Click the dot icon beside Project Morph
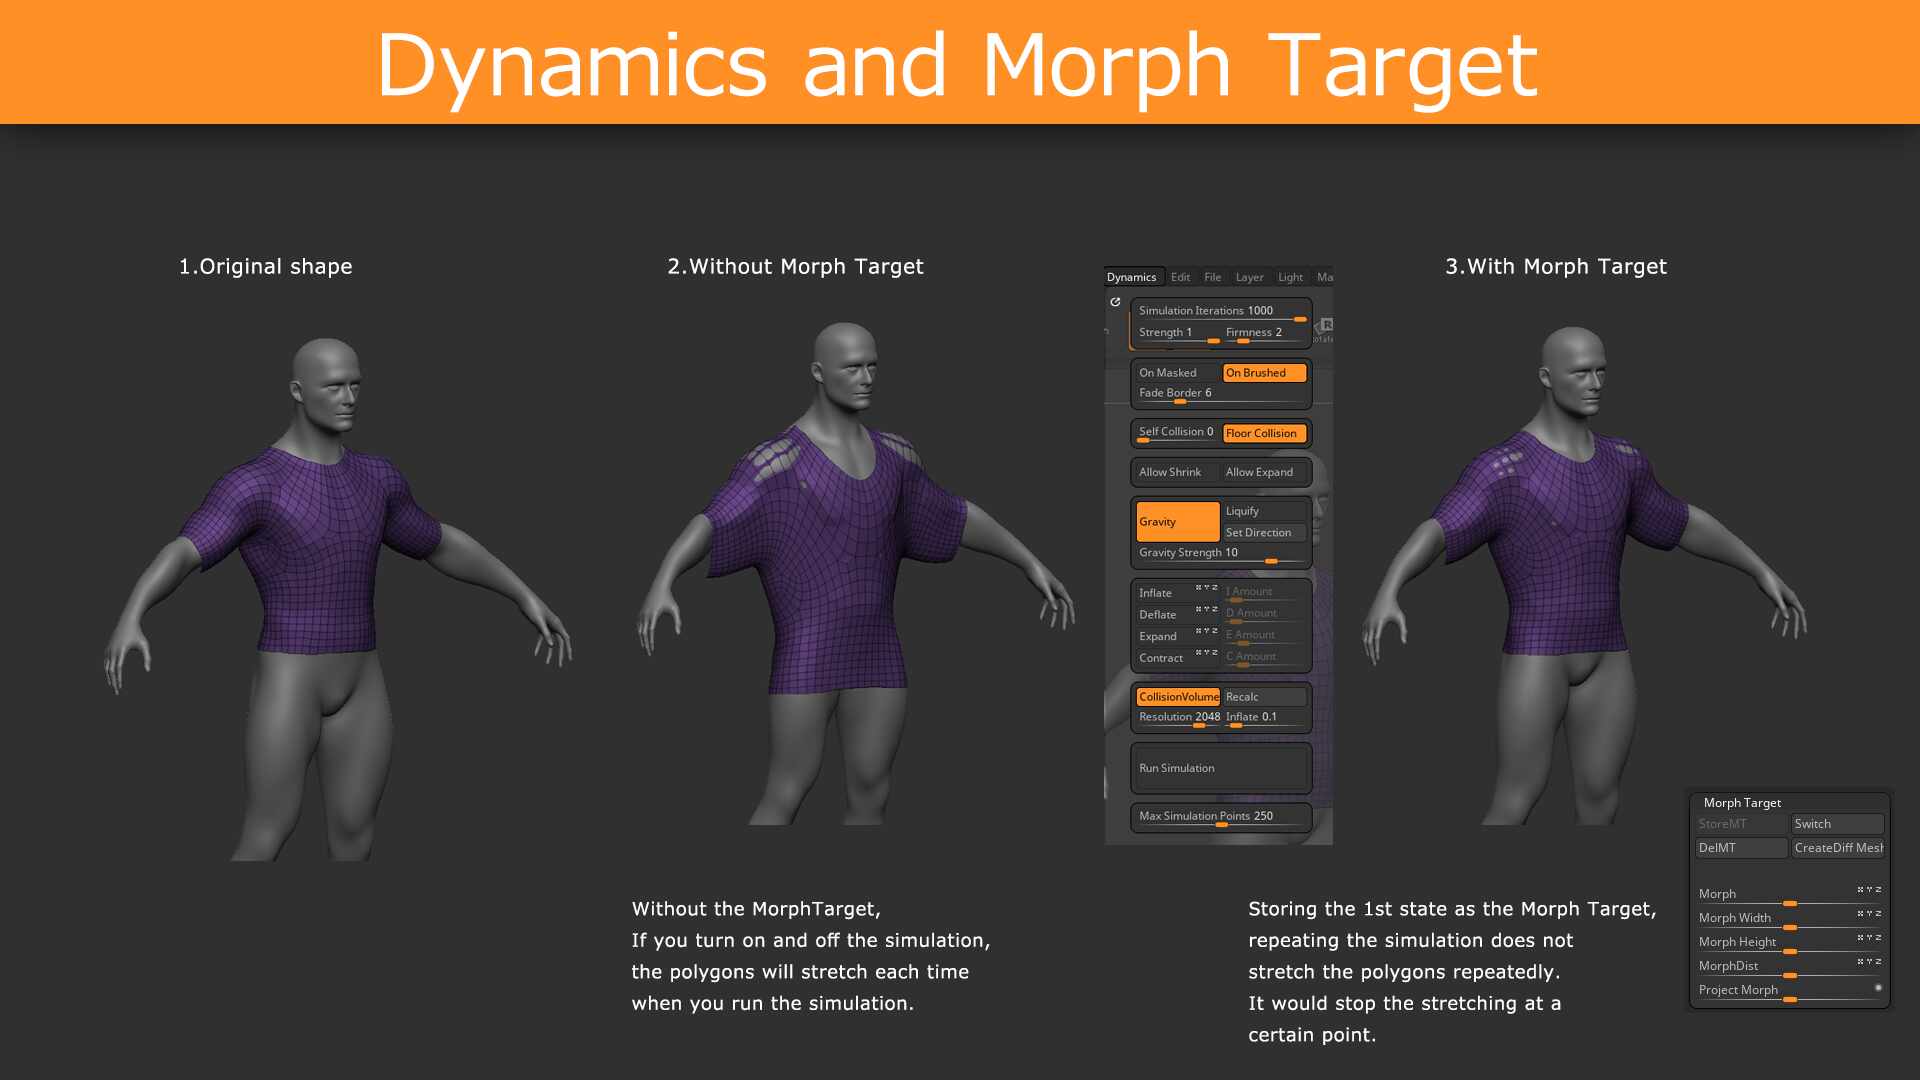The height and width of the screenshot is (1080, 1920). [1878, 988]
